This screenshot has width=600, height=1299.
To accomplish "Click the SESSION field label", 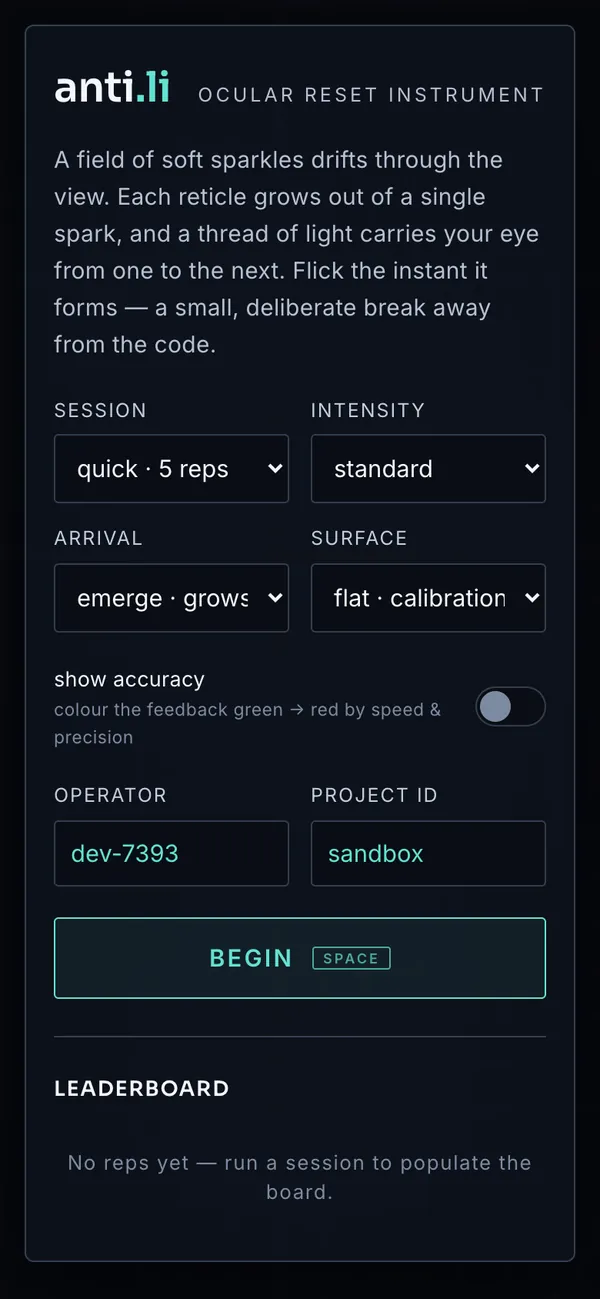I will pyautogui.click(x=100, y=410).
